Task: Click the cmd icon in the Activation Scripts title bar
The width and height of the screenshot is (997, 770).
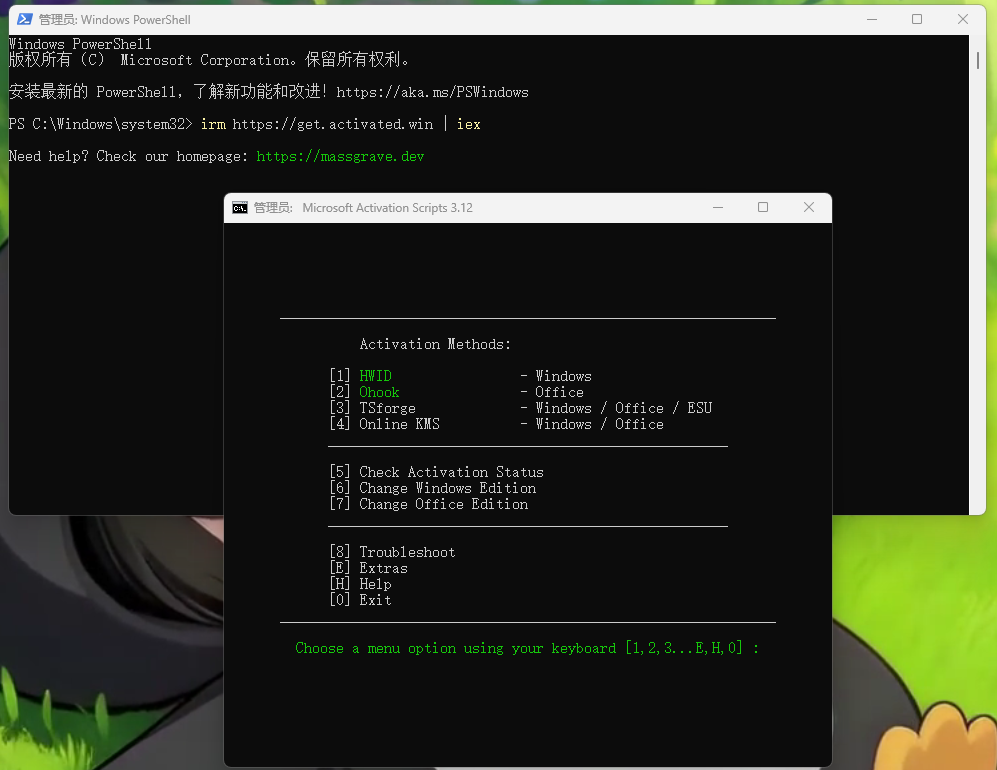Action: click(240, 208)
